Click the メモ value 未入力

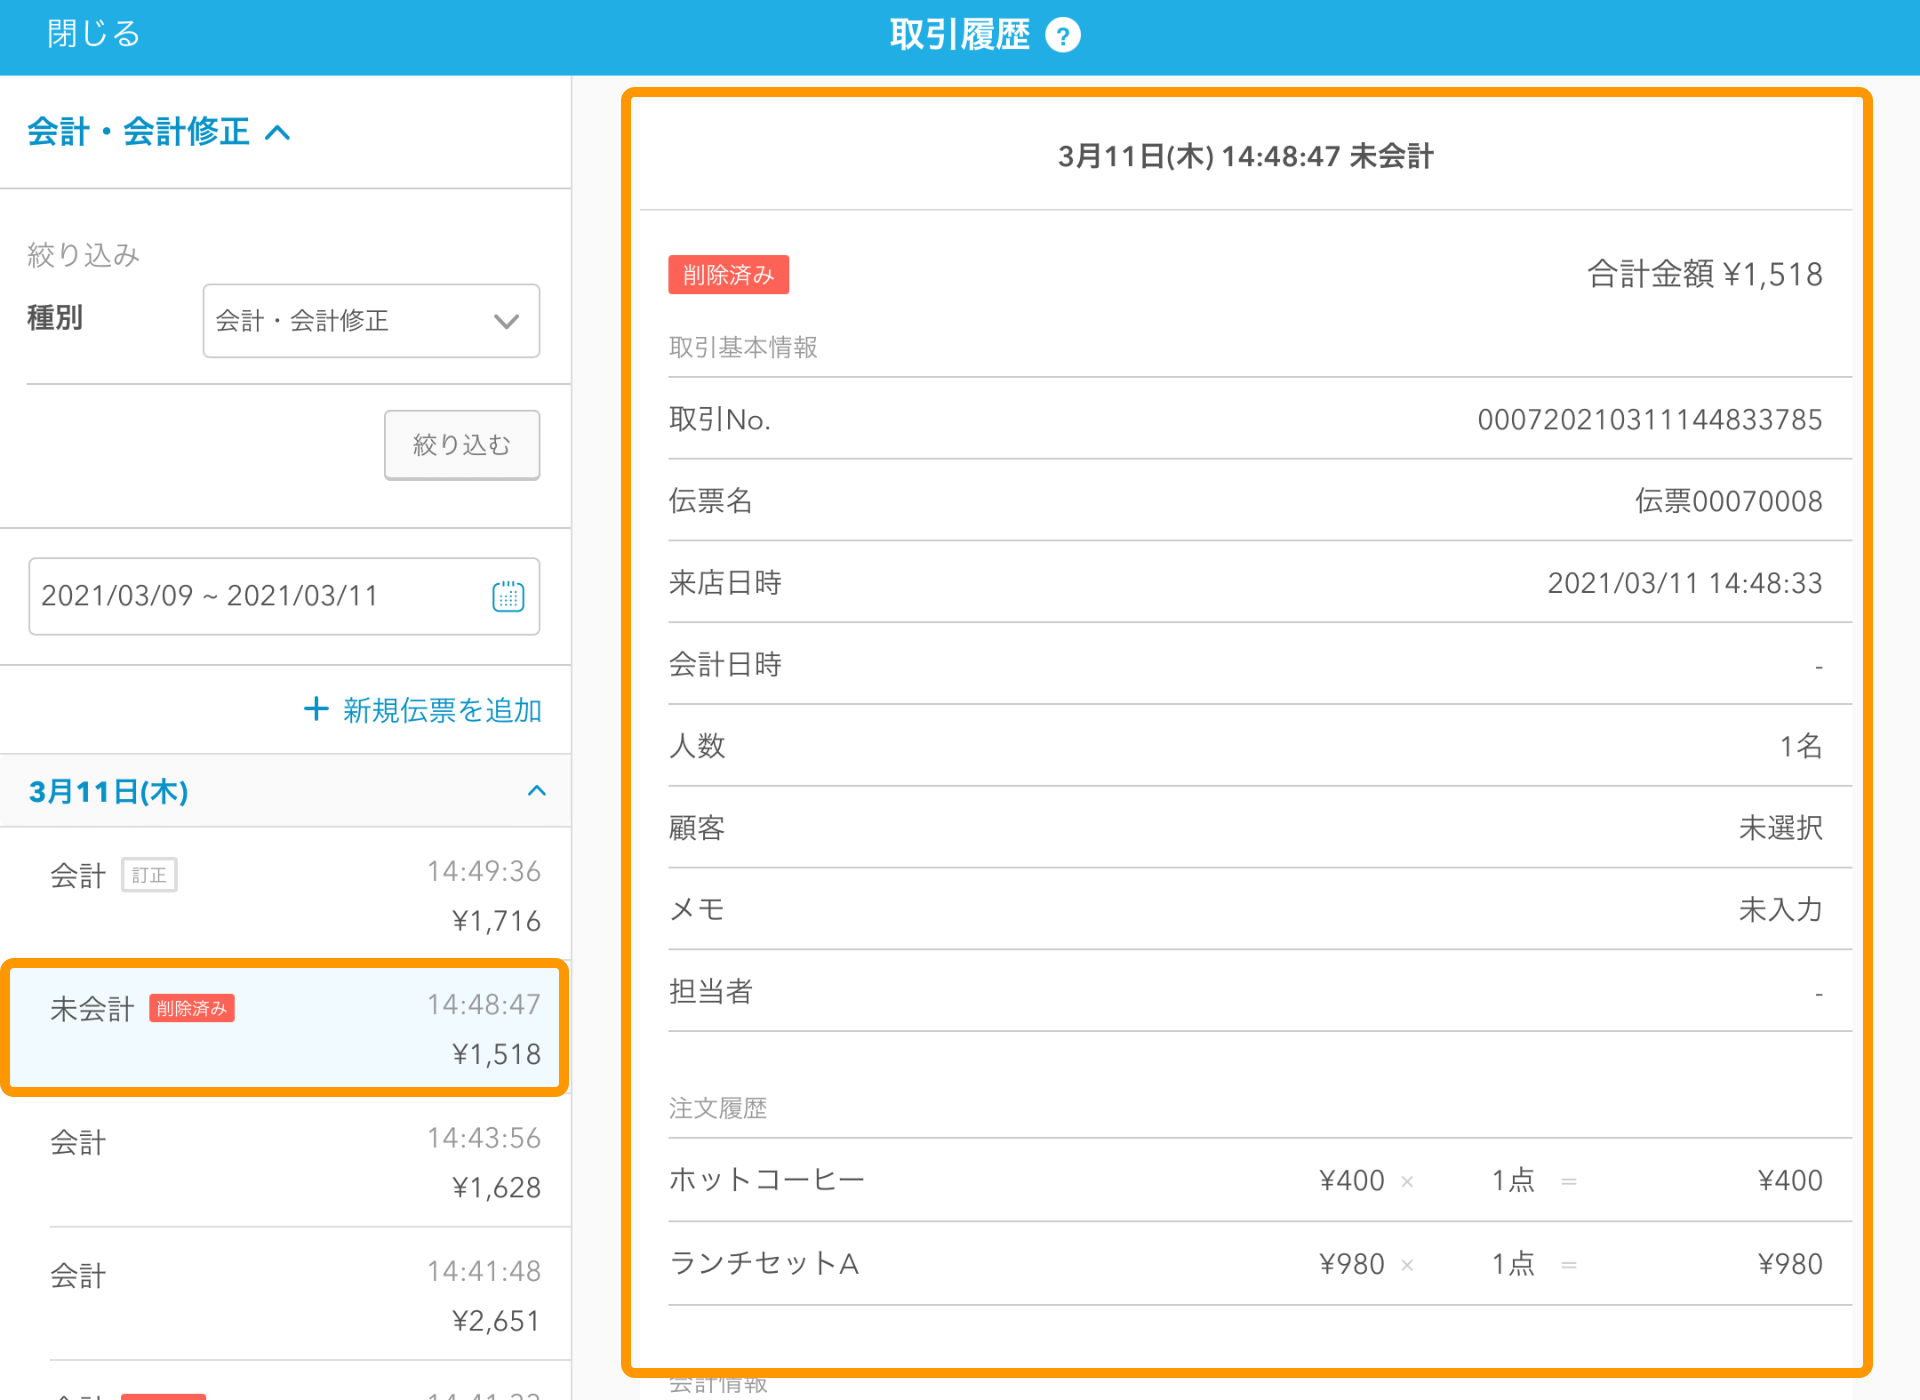point(1780,910)
